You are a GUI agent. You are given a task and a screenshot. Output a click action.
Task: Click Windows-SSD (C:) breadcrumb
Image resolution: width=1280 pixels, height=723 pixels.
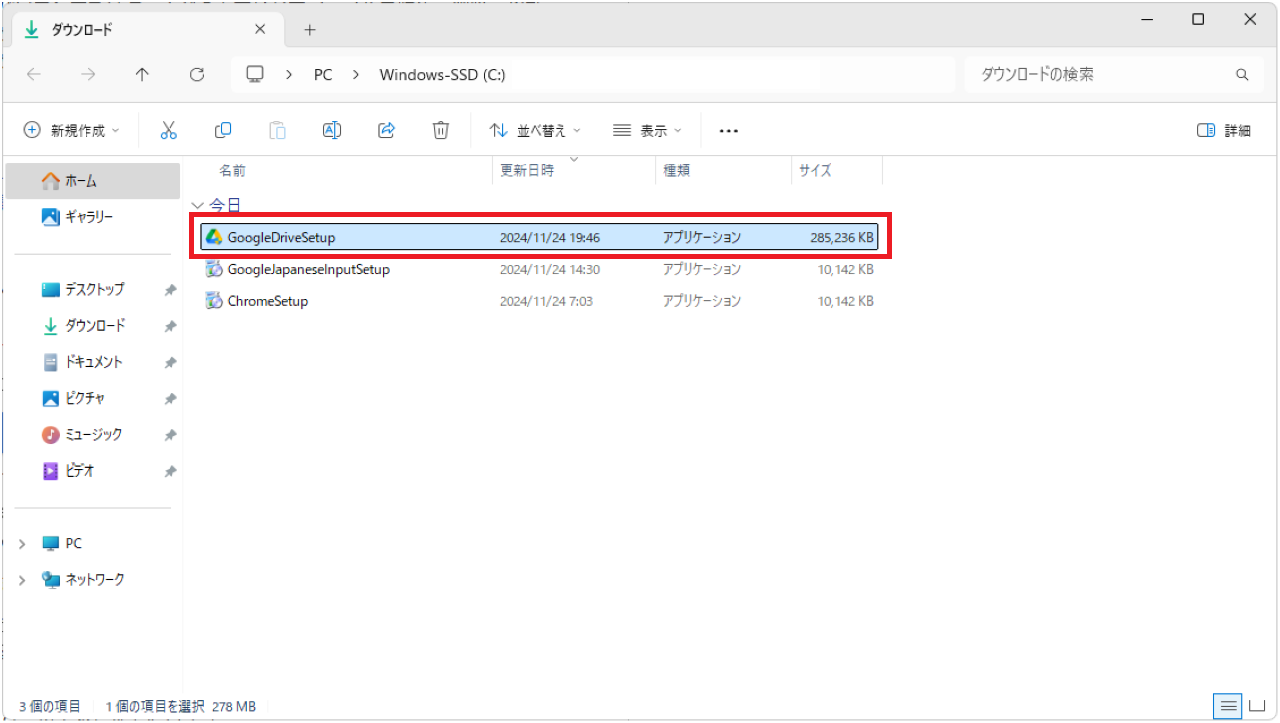(x=442, y=75)
